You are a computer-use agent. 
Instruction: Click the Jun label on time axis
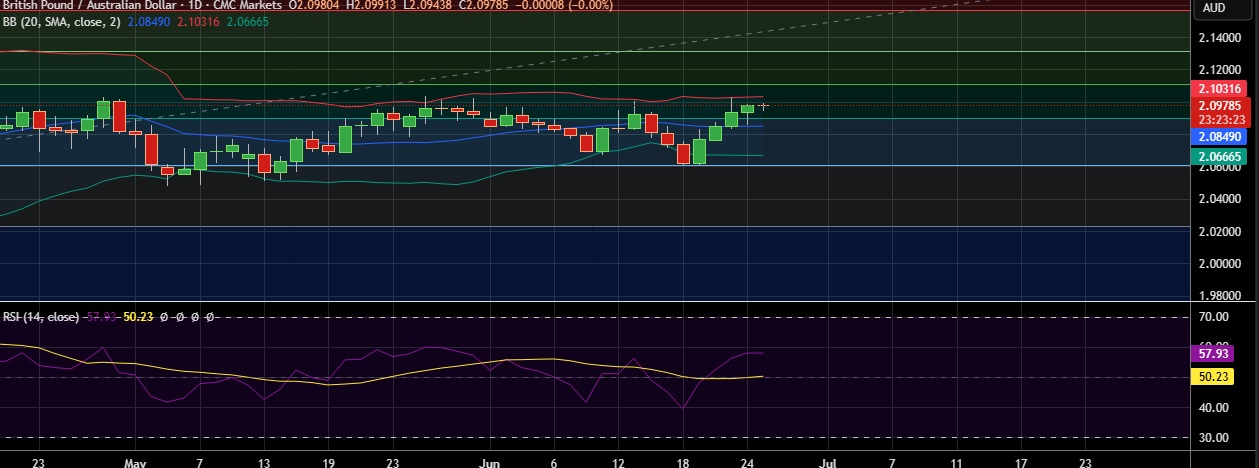pyautogui.click(x=490, y=462)
